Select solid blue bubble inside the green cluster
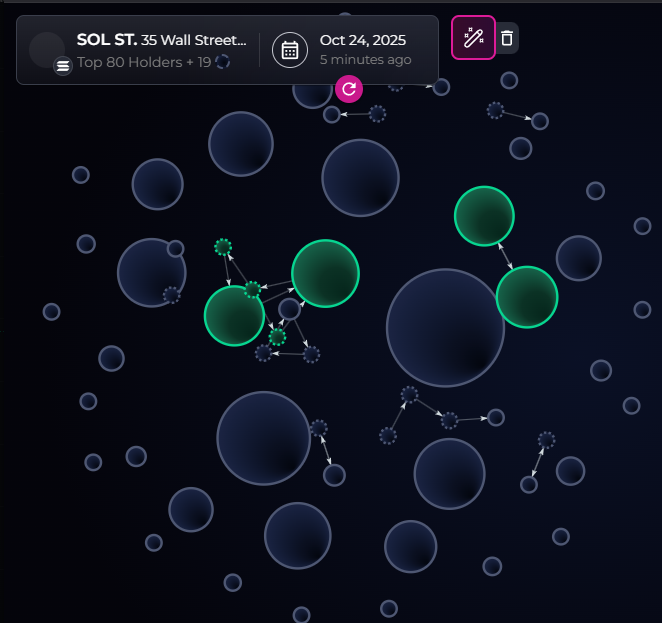 (x=290, y=309)
